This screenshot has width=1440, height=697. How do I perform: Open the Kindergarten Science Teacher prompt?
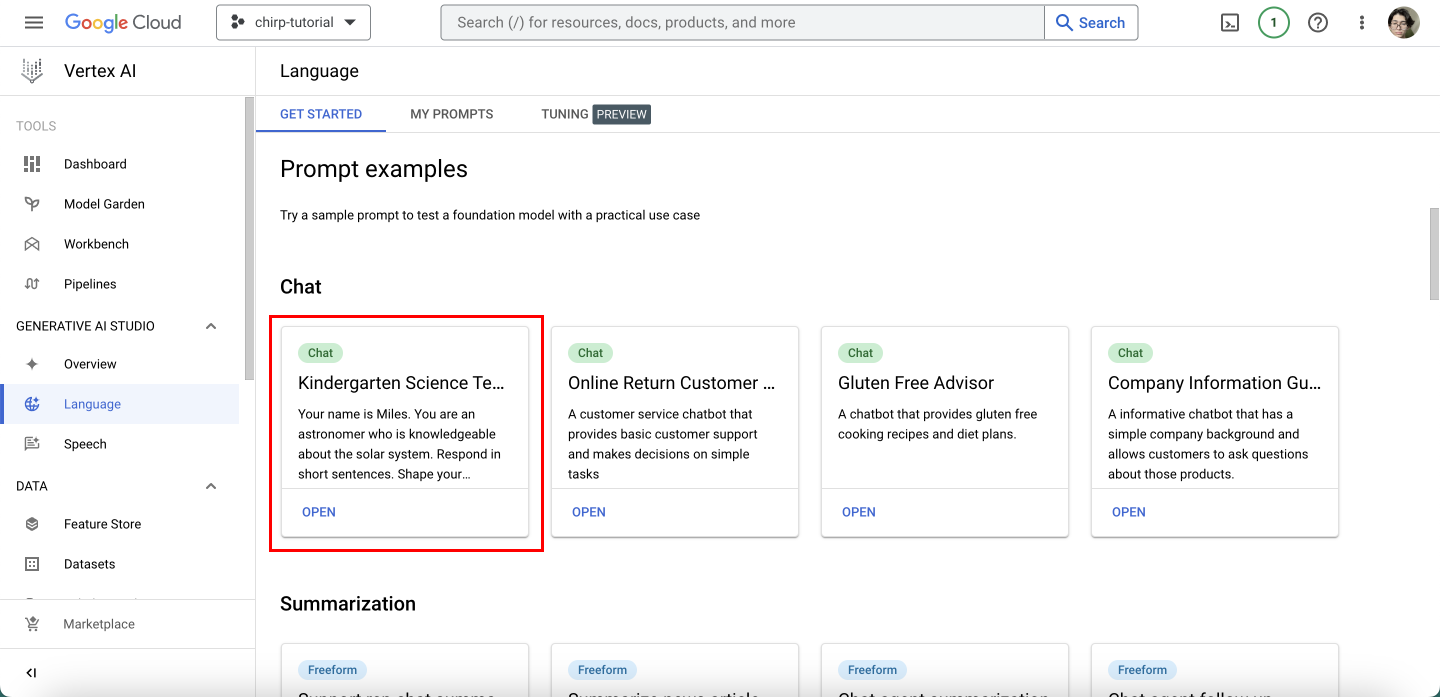pyautogui.click(x=319, y=512)
